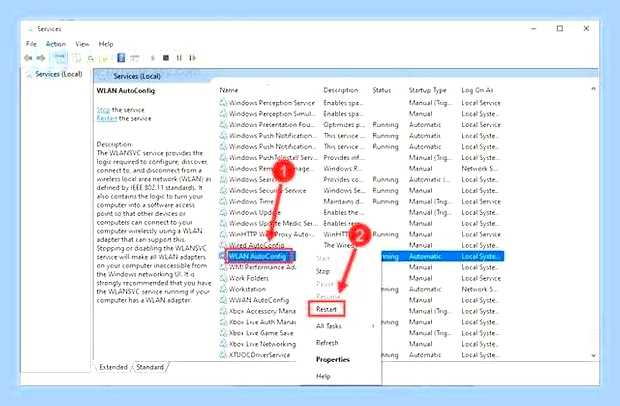Choose Help at the bottom of the context menu
The height and width of the screenshot is (406, 620).
coord(323,376)
